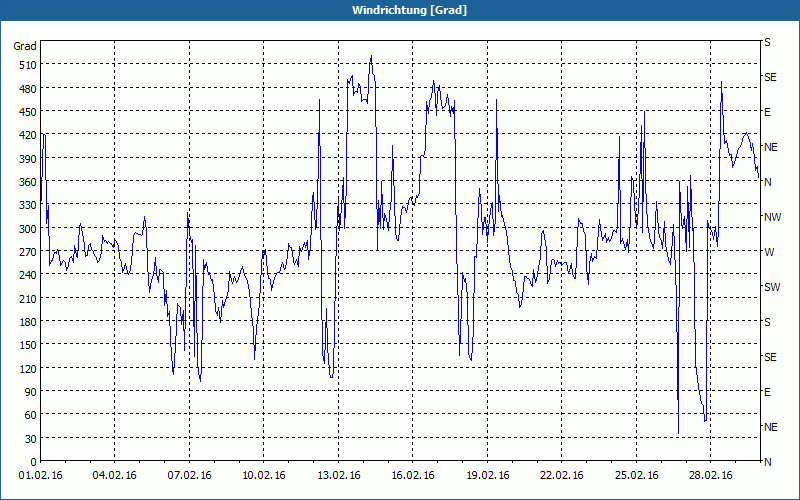Click the 22.02.16 date label
Screen dimensions: 800x500
[x=562, y=476]
